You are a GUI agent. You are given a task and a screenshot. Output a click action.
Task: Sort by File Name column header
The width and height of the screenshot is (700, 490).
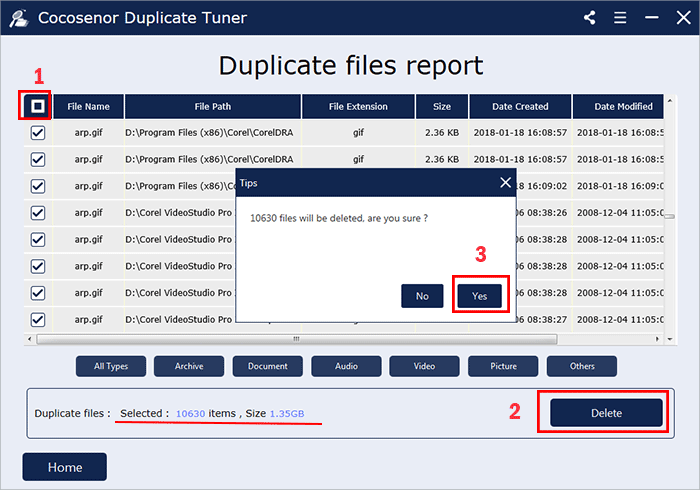click(88, 106)
